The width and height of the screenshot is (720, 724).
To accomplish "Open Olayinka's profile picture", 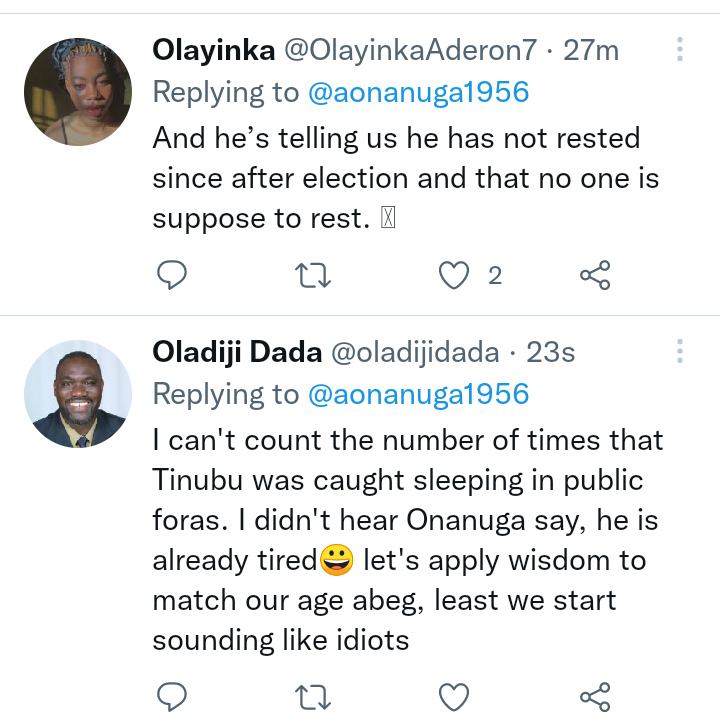I will tap(78, 92).
